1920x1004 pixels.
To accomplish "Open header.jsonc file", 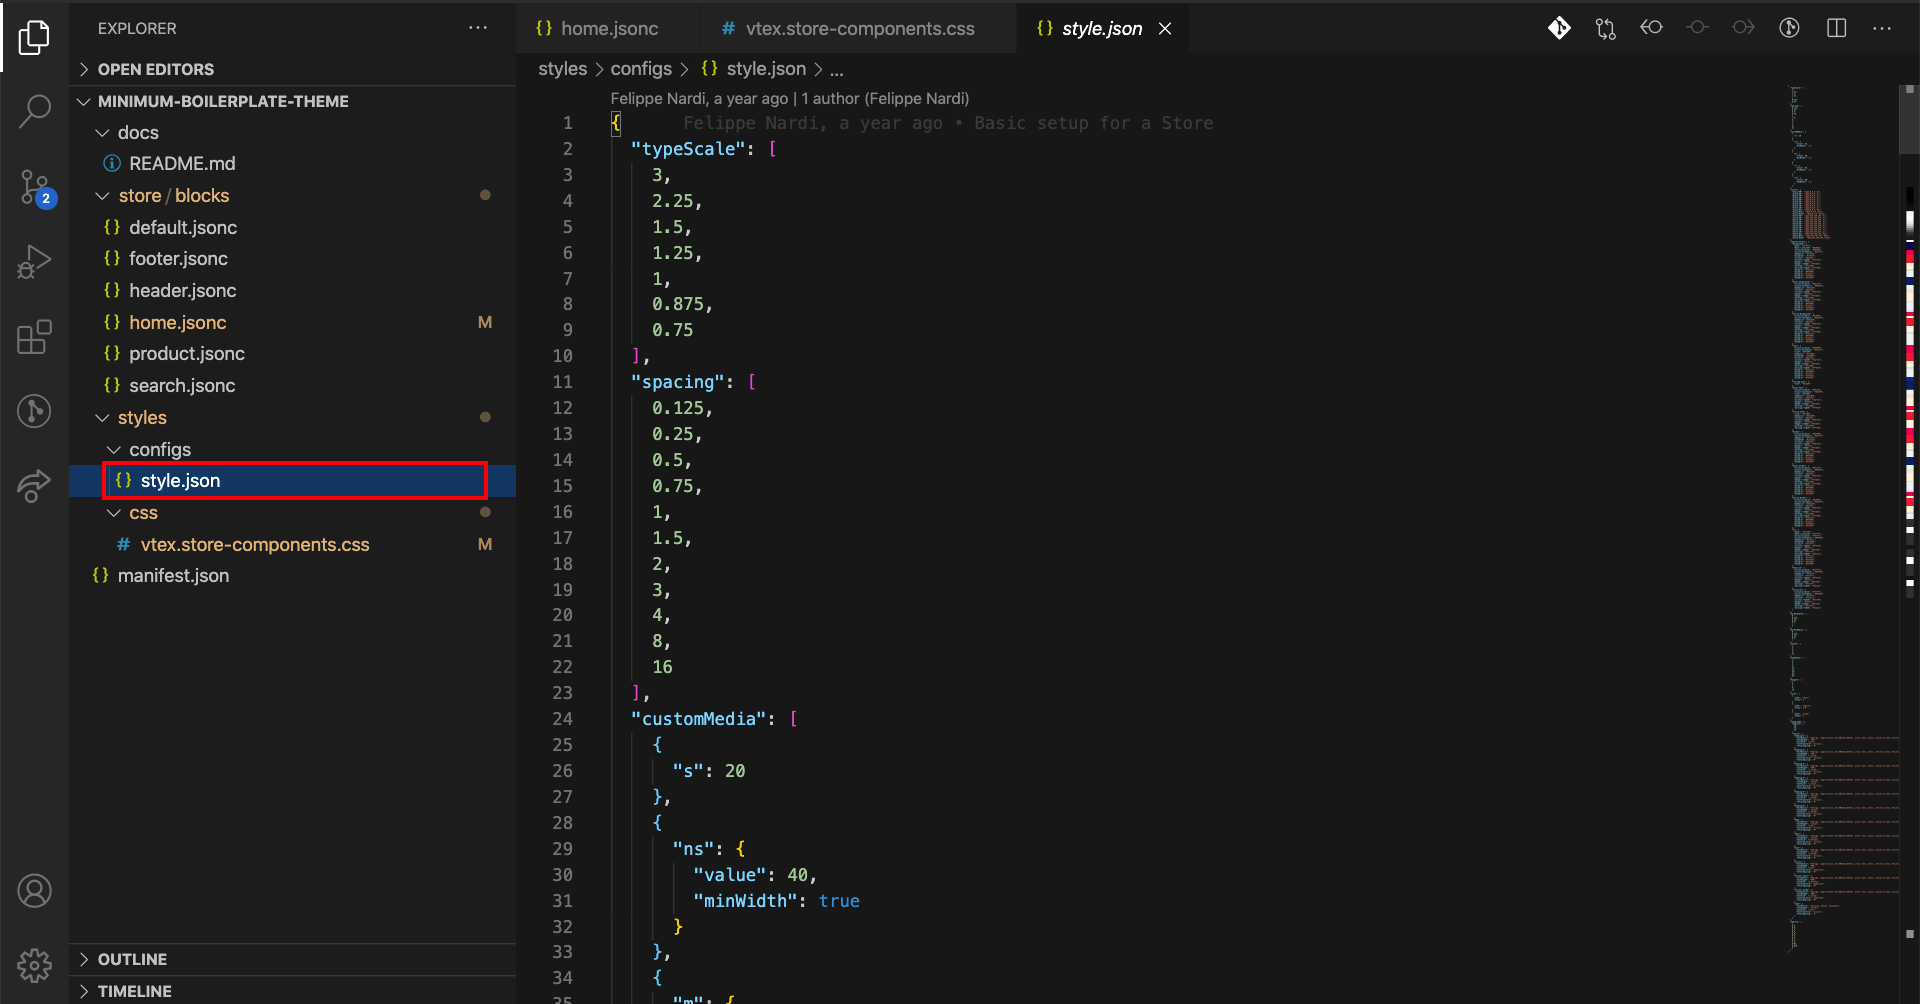I will coord(292,290).
